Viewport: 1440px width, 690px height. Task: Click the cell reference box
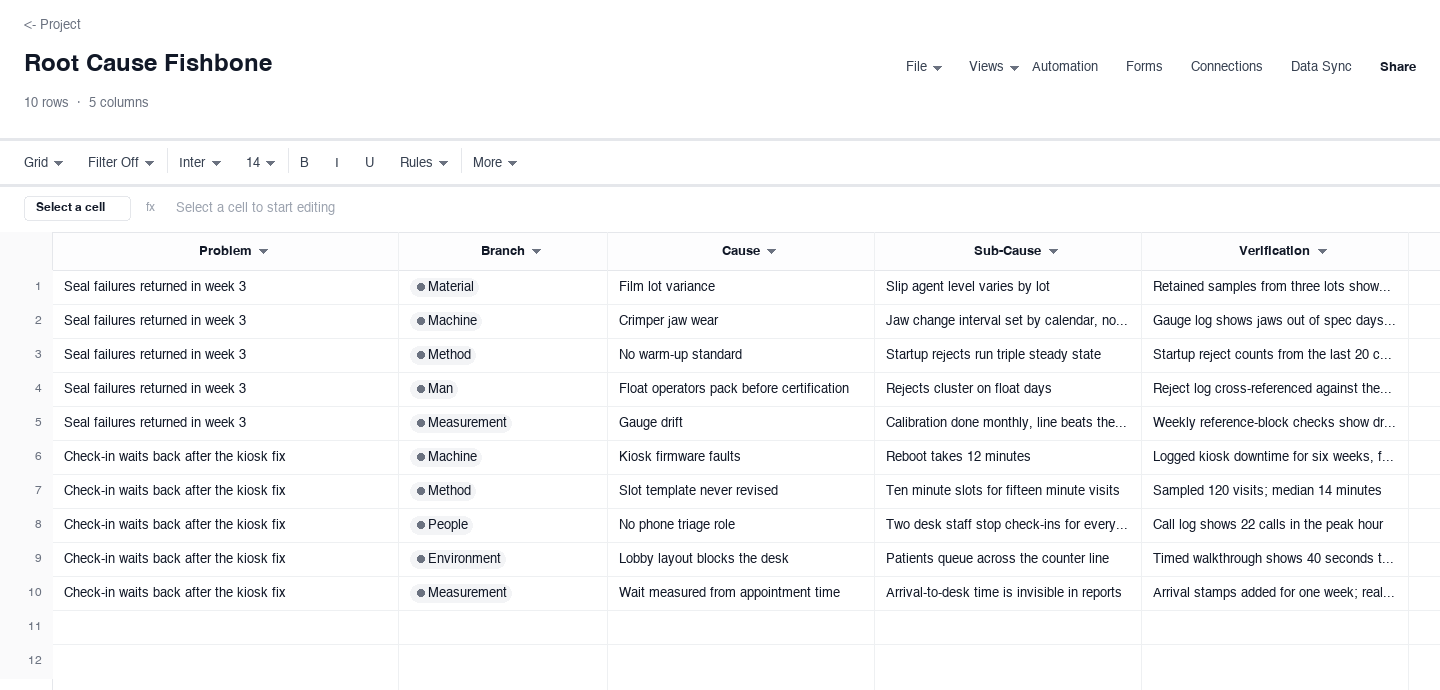click(x=77, y=208)
